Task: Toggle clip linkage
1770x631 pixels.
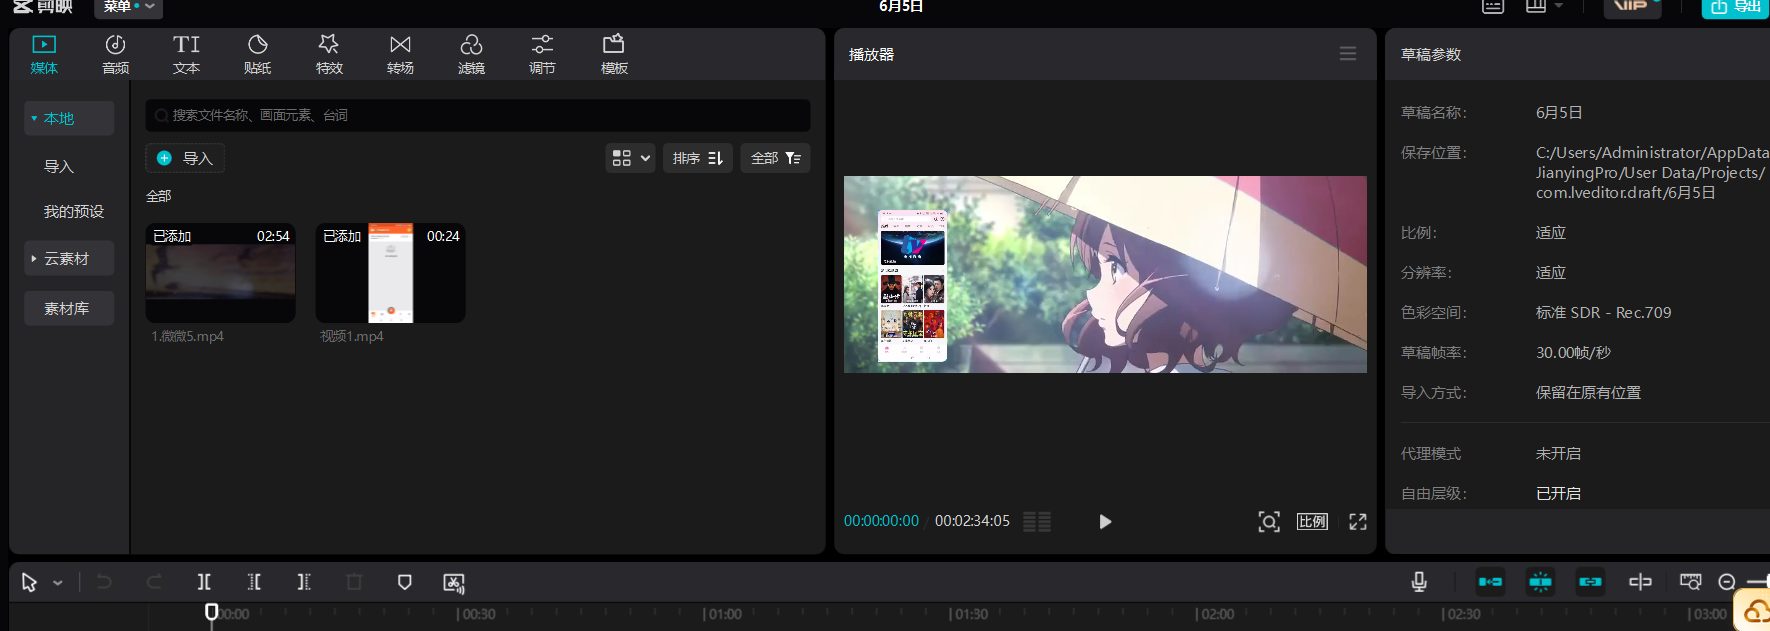Action: pyautogui.click(x=1590, y=581)
